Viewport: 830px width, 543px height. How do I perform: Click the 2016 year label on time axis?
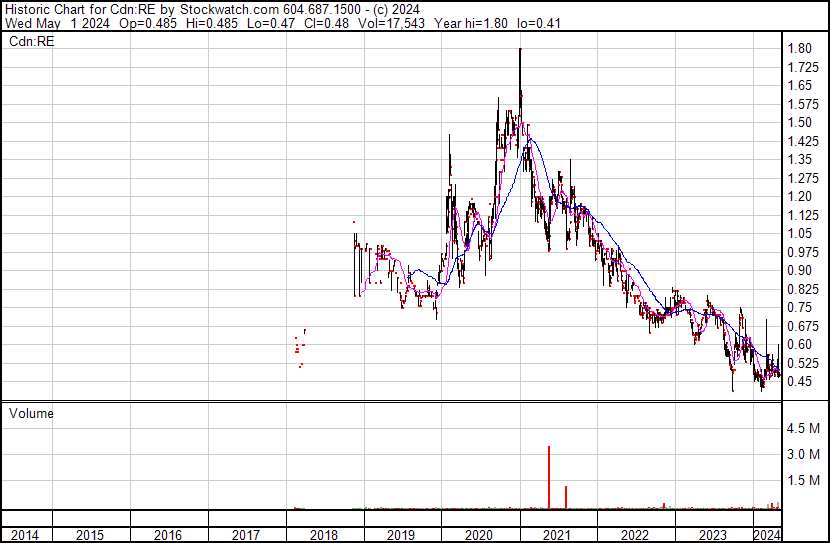click(168, 535)
